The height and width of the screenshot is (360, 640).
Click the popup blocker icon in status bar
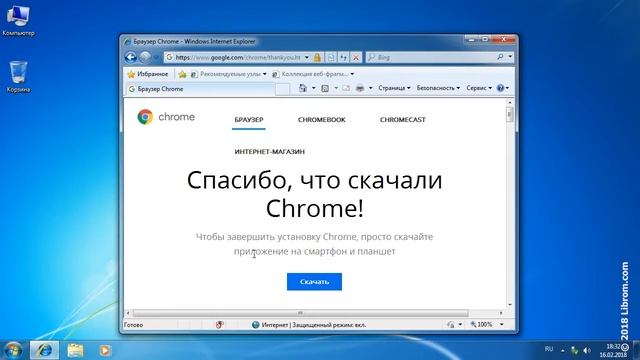click(220, 325)
